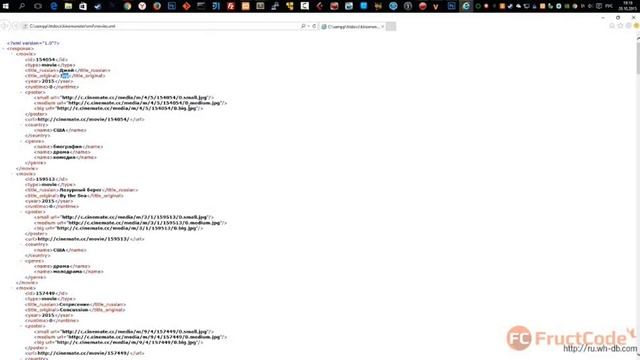Click big poster url of movie 159513
This screenshot has width=640, height=360.
coord(127,228)
